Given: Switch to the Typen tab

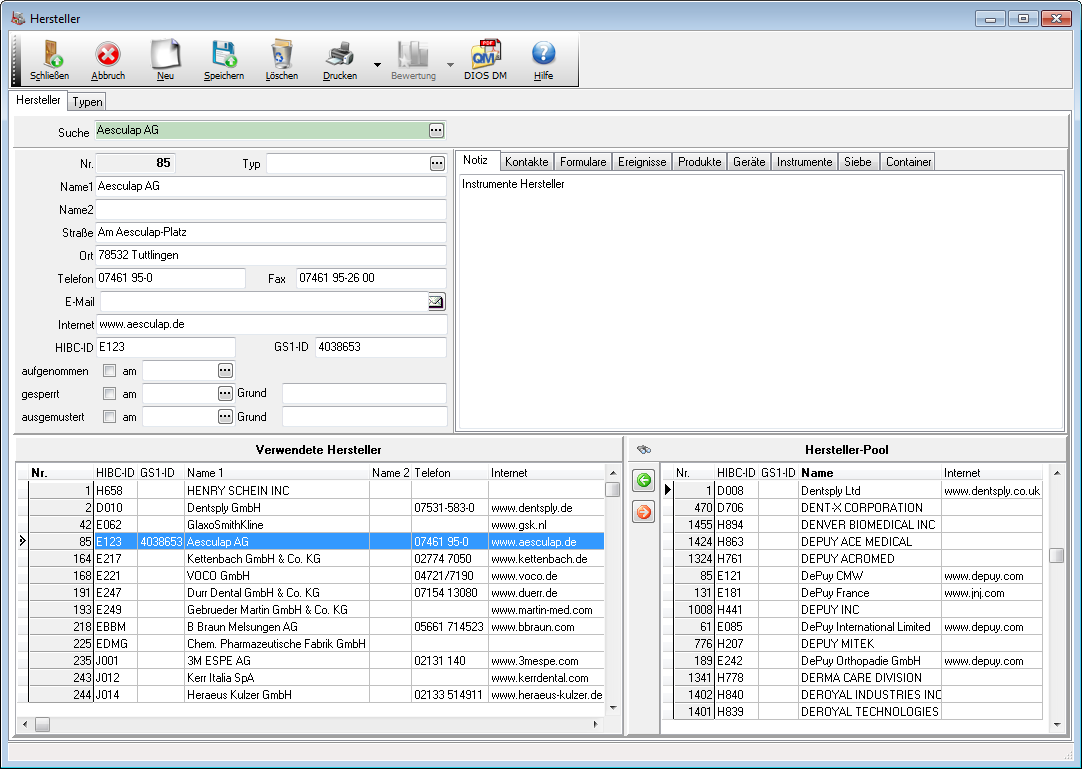Looking at the screenshot, I should tap(88, 101).
